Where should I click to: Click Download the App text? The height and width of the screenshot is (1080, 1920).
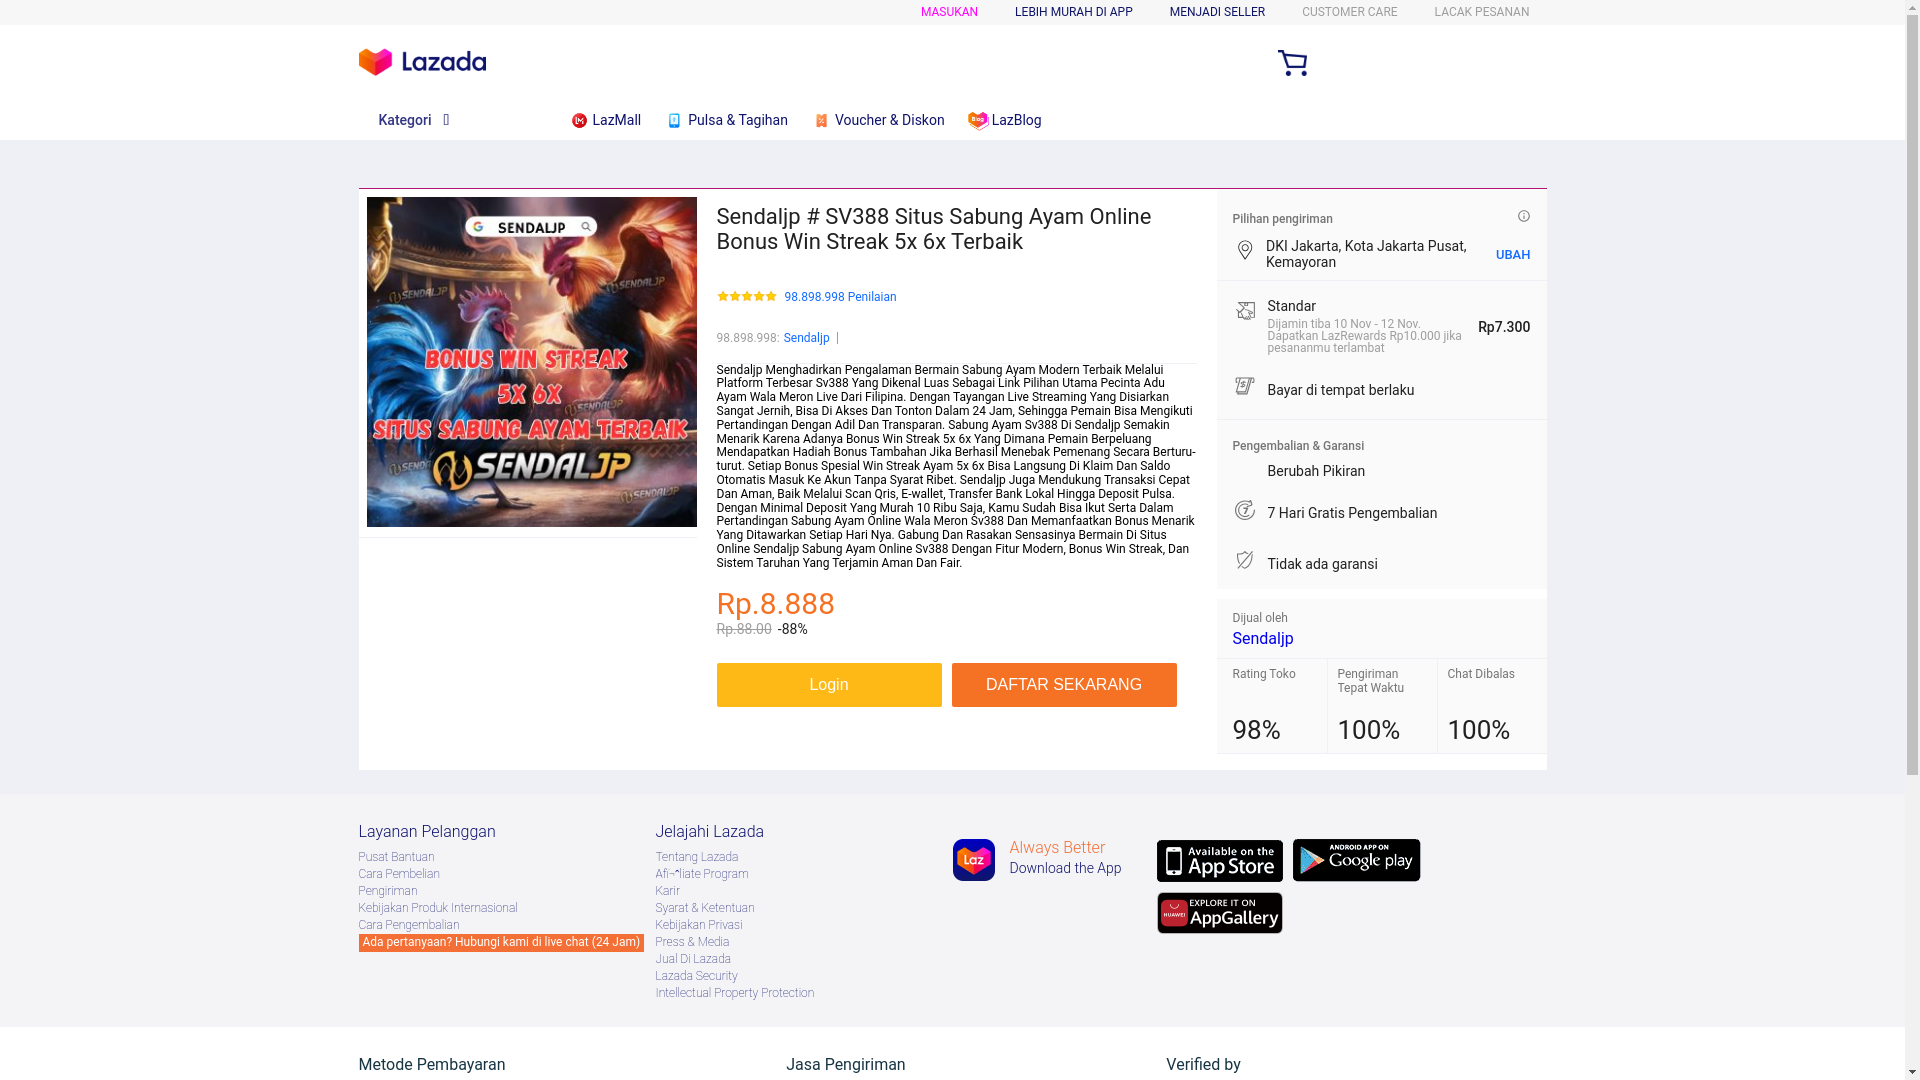tap(1064, 869)
